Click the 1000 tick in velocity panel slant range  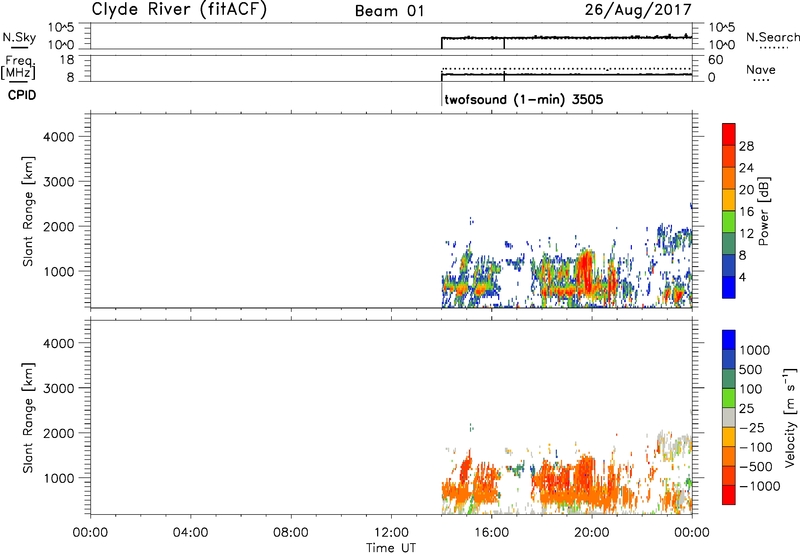(x=59, y=478)
